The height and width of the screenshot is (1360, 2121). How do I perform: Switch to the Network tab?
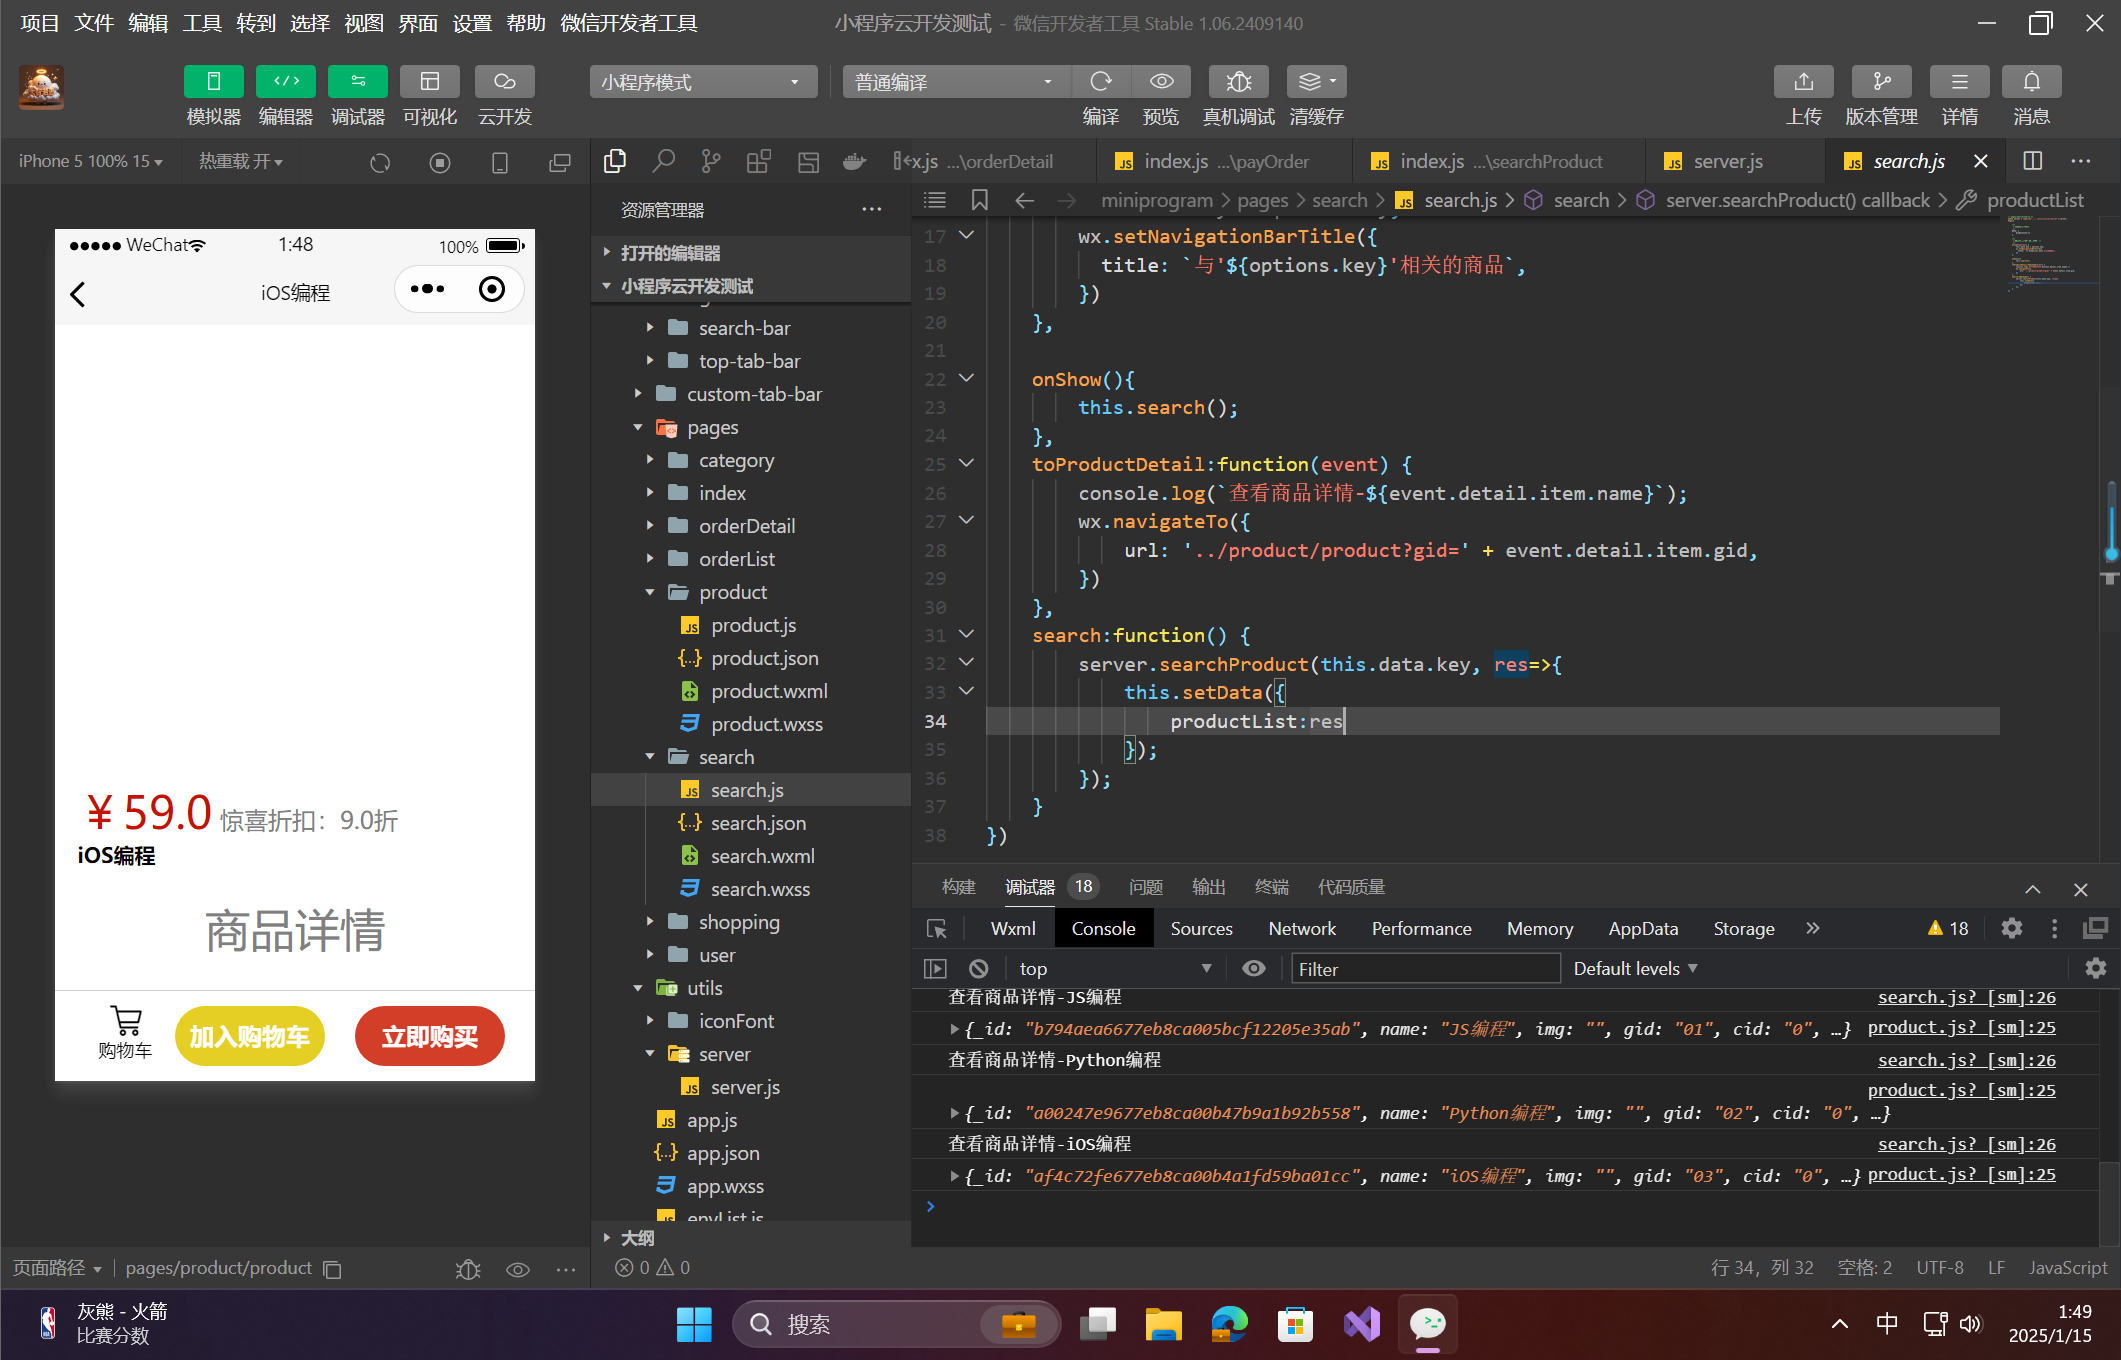(x=1301, y=928)
